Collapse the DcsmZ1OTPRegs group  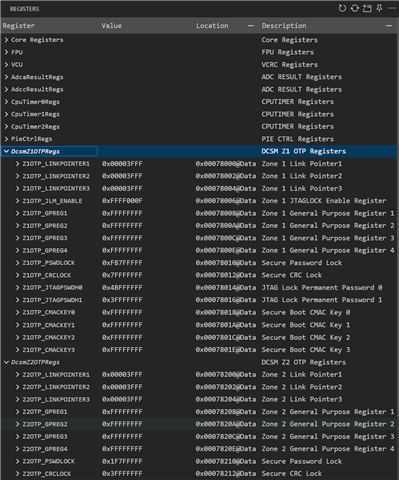coord(6,151)
